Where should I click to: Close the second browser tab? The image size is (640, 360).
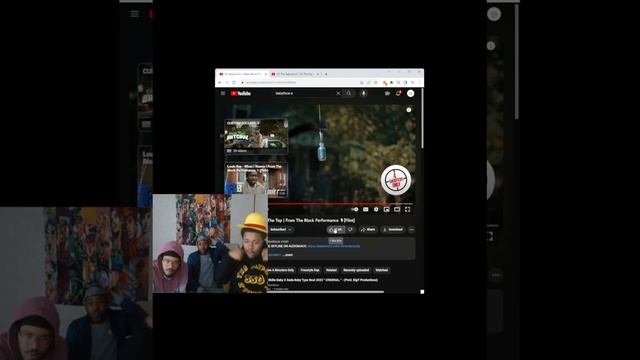[319, 74]
